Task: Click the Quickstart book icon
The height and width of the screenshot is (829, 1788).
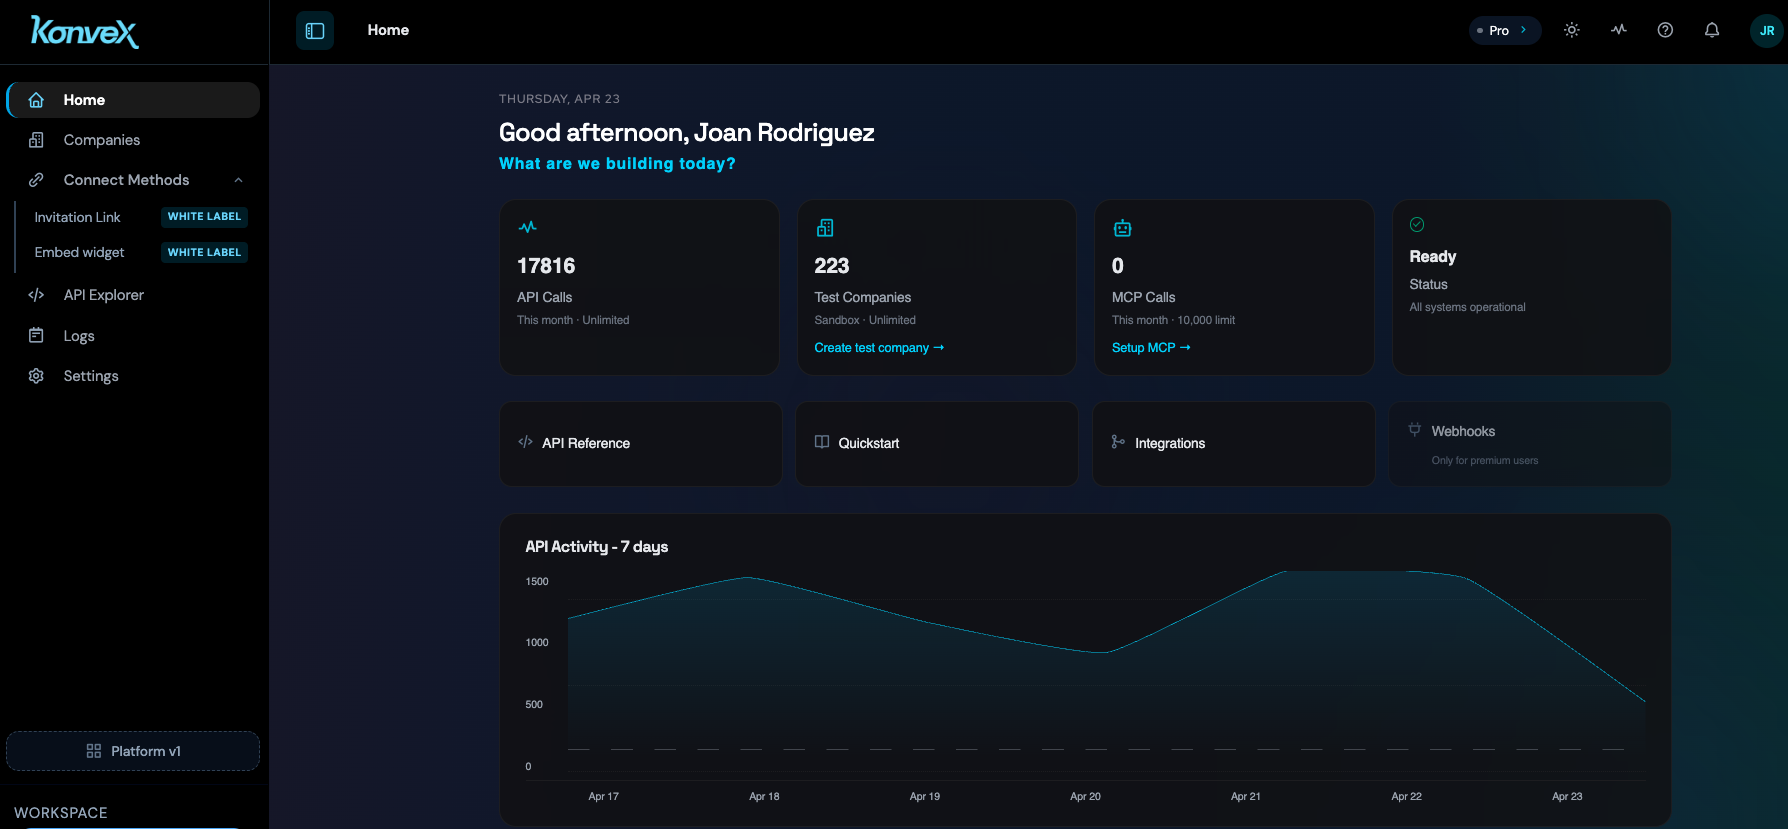Action: pyautogui.click(x=822, y=442)
